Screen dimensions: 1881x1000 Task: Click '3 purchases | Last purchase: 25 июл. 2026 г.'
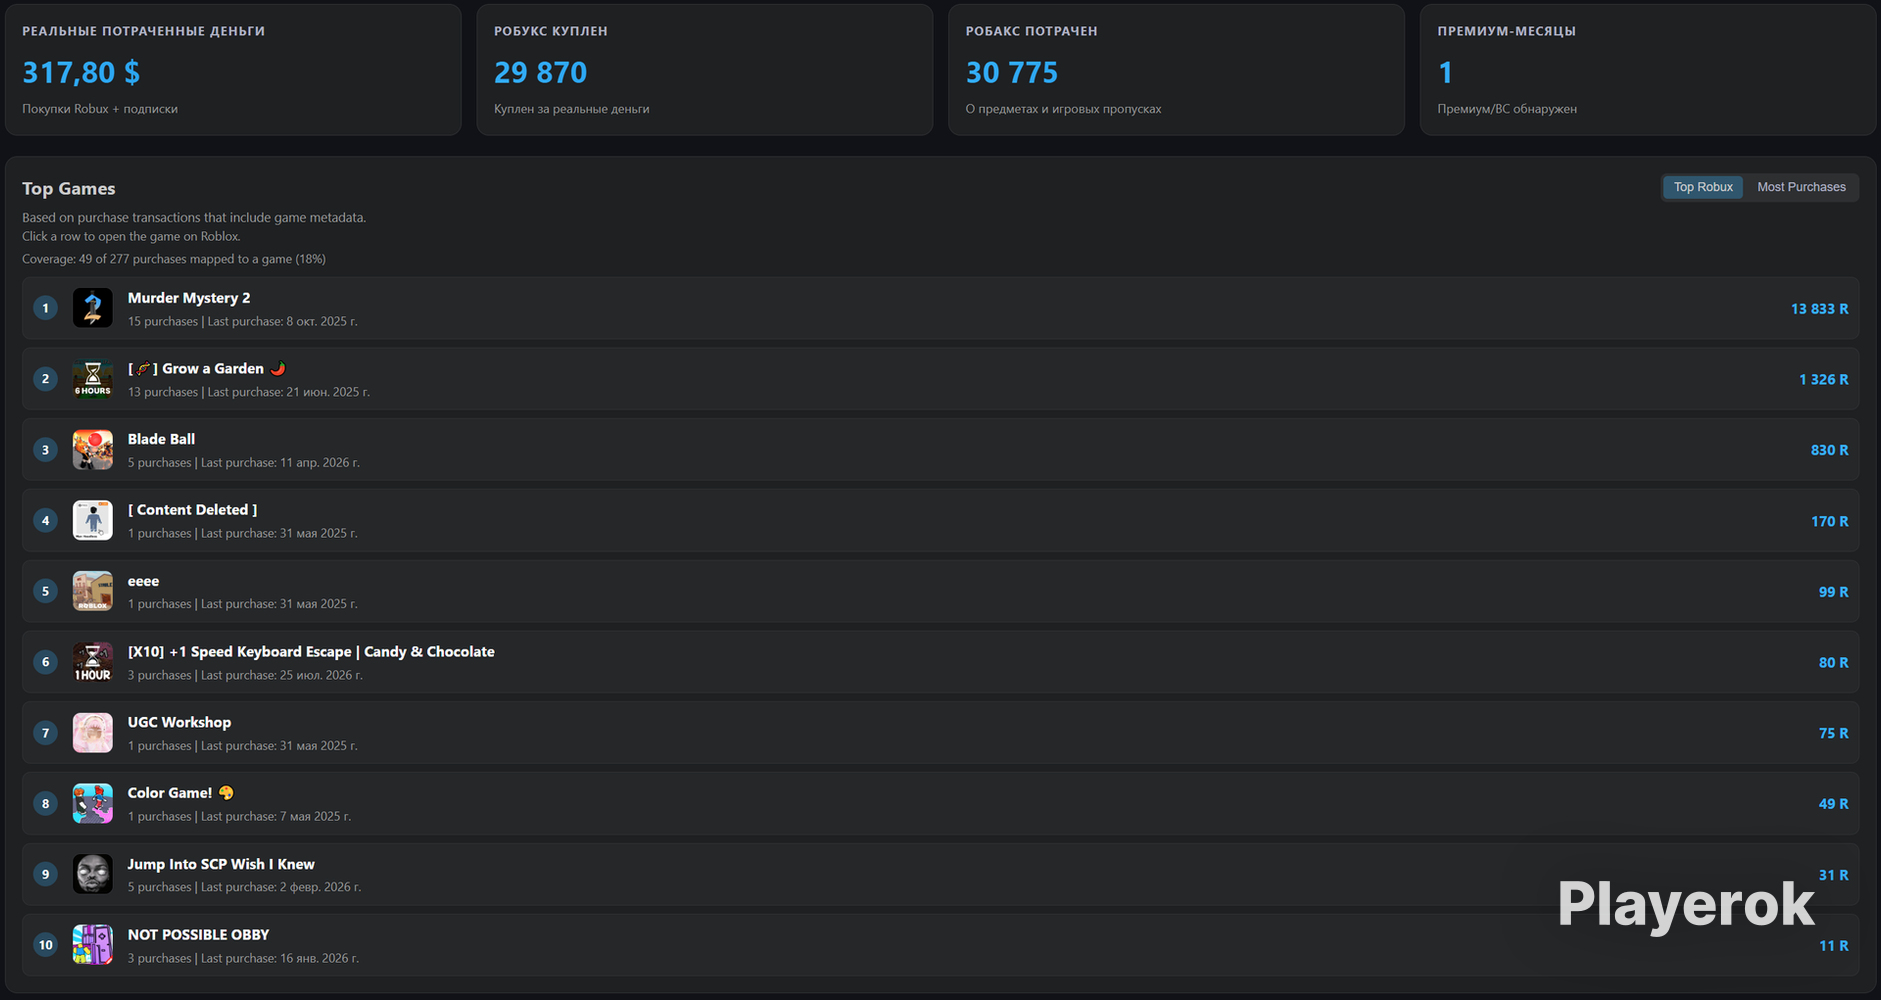coord(245,675)
